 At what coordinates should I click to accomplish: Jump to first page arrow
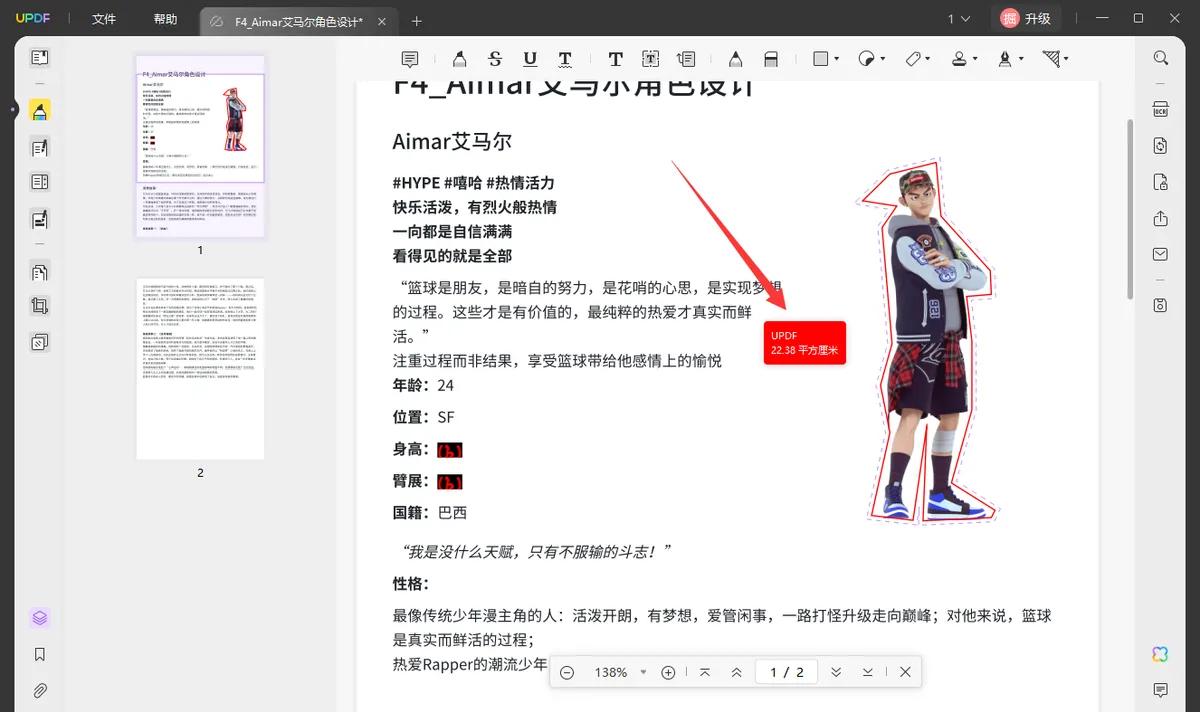(705, 672)
